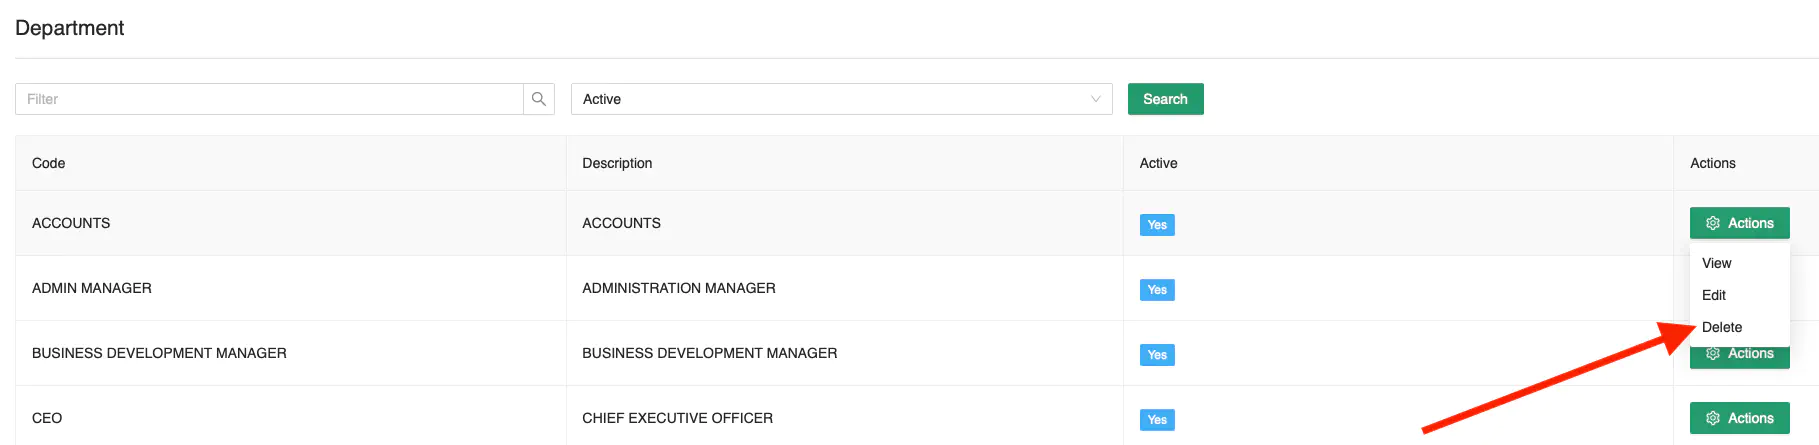Click the Description column header

pos(617,163)
